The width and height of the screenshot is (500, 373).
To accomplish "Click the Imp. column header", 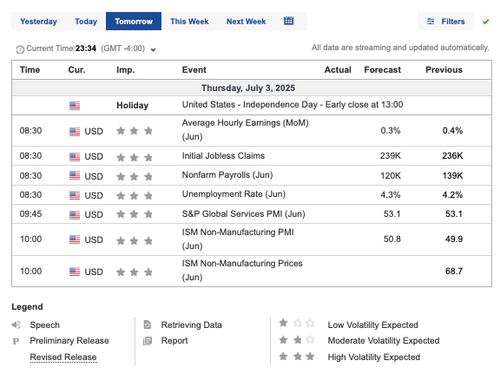I will coord(125,70).
